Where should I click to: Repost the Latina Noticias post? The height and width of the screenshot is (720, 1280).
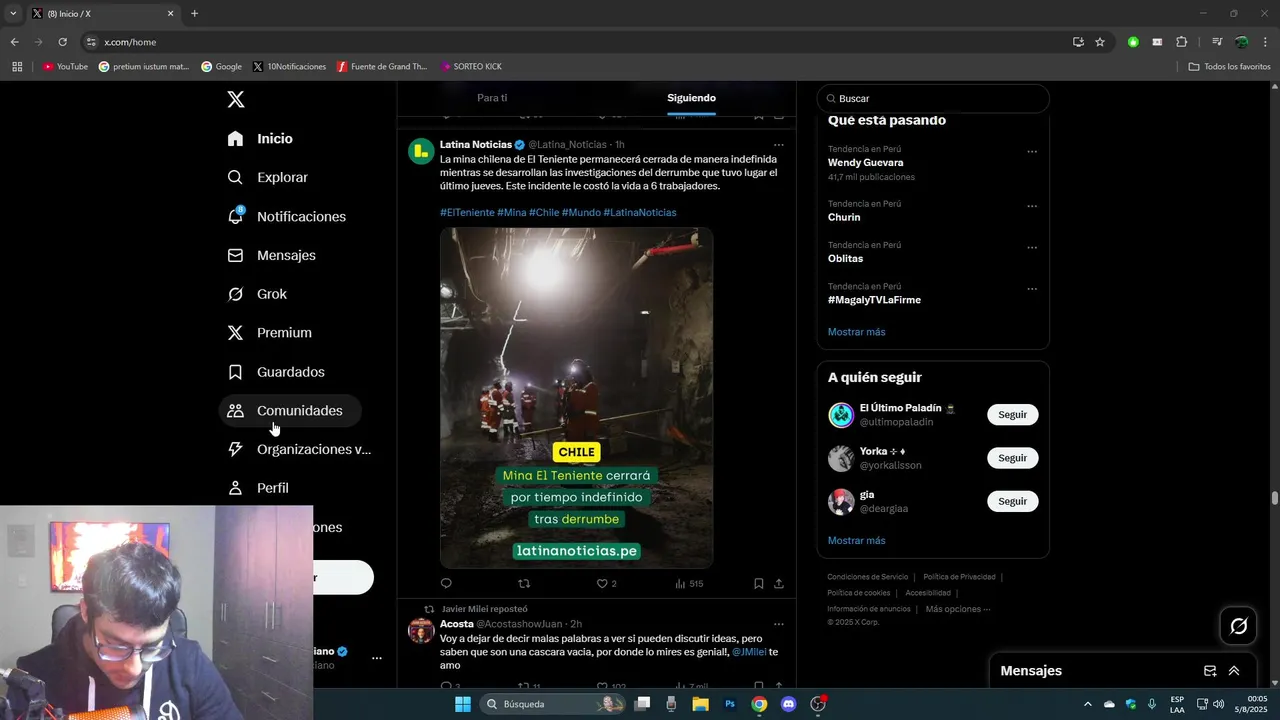coord(524,583)
